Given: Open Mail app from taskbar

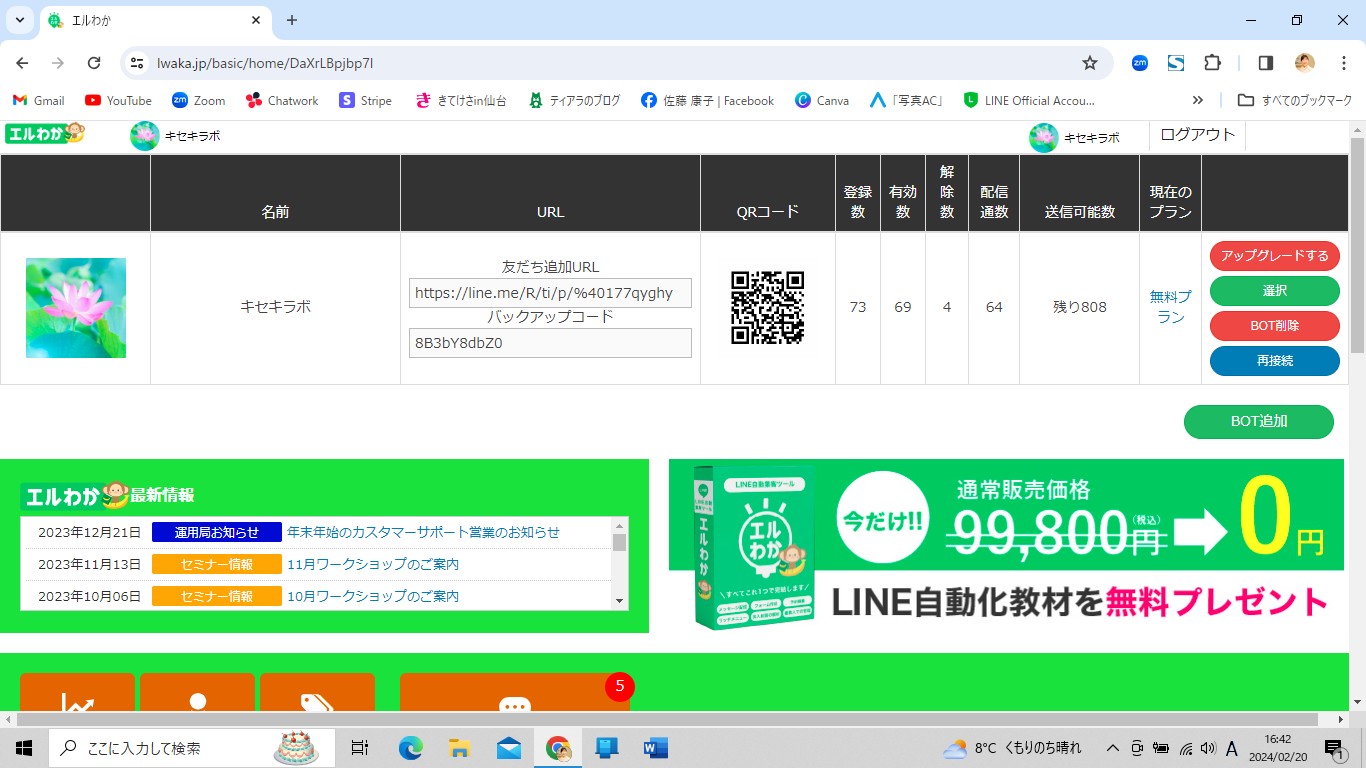Looking at the screenshot, I should pyautogui.click(x=508, y=747).
